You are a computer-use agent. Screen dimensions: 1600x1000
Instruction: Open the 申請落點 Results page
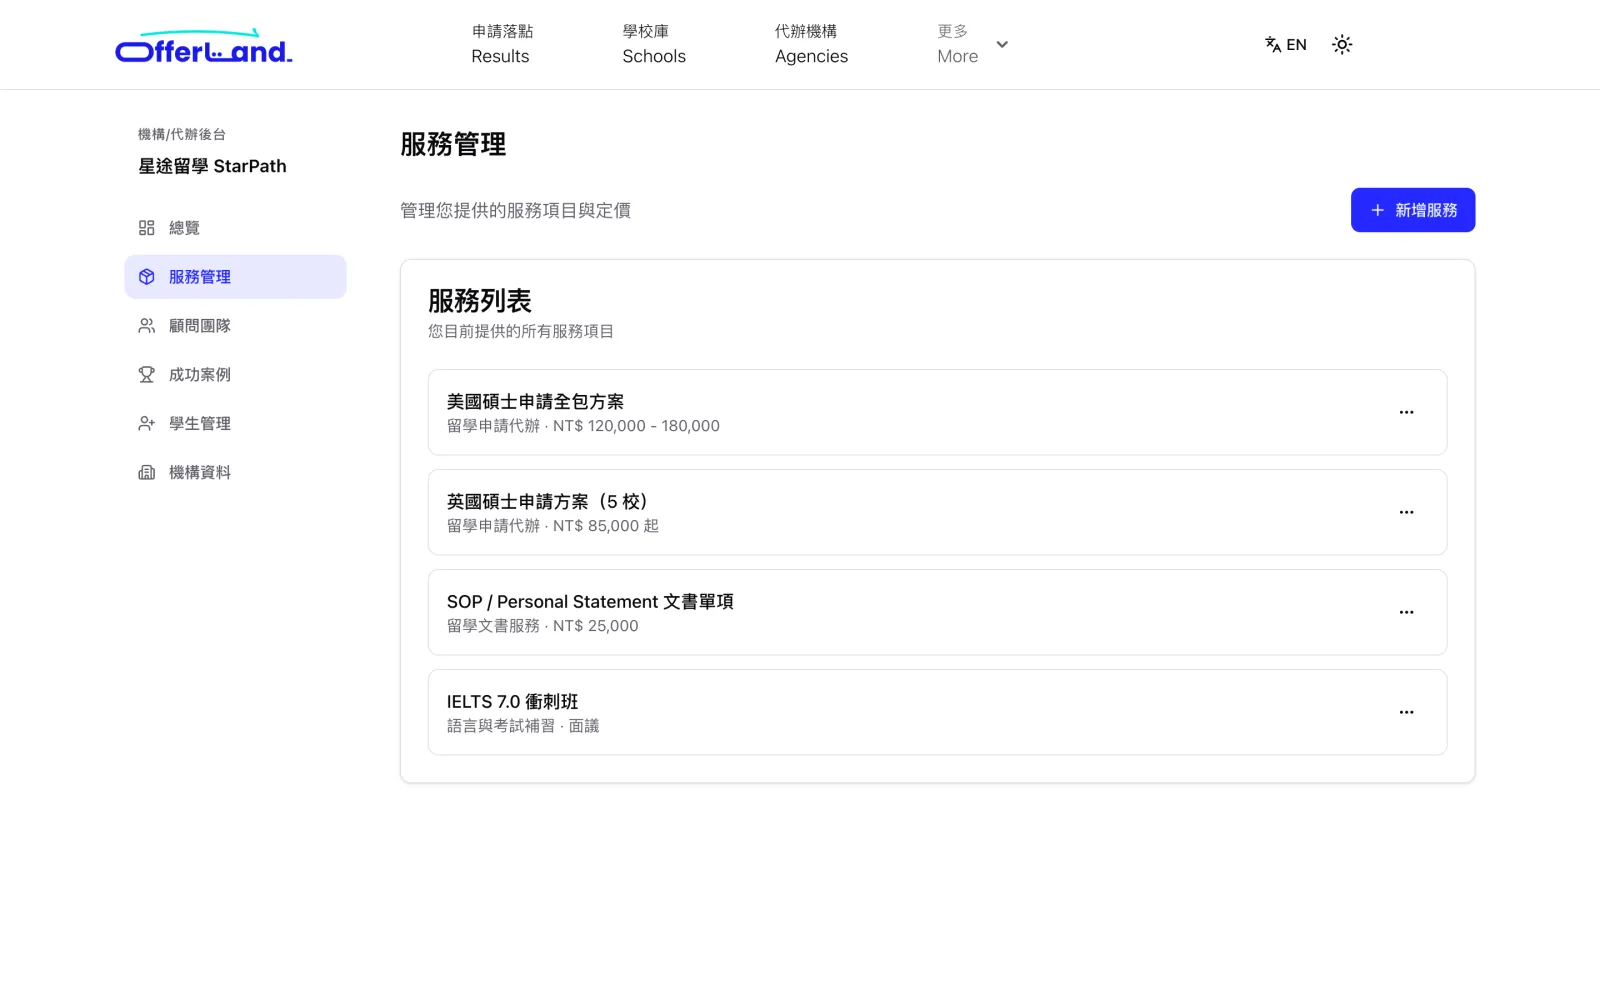pyautogui.click(x=501, y=44)
